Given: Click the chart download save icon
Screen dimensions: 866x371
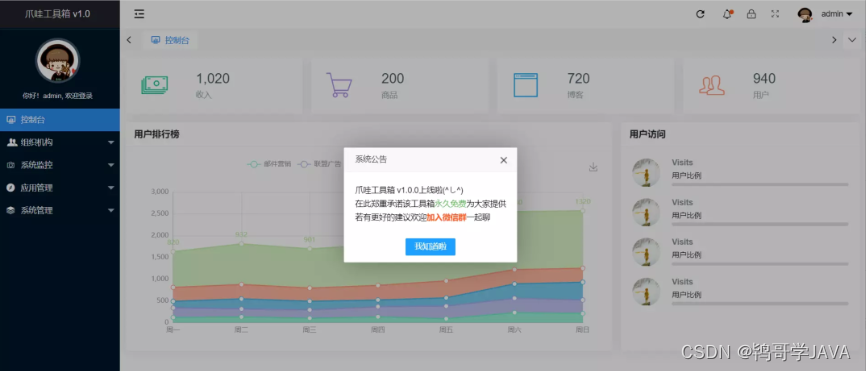Looking at the screenshot, I should coord(593,167).
